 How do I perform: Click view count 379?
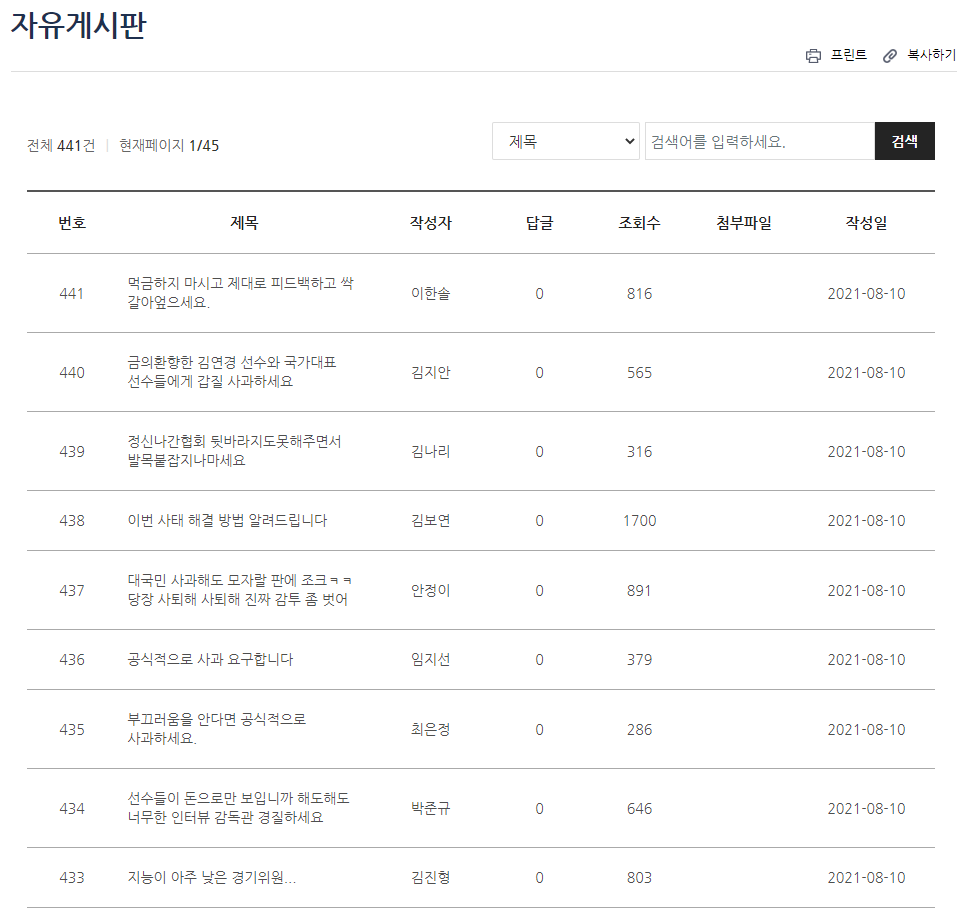pyautogui.click(x=639, y=659)
